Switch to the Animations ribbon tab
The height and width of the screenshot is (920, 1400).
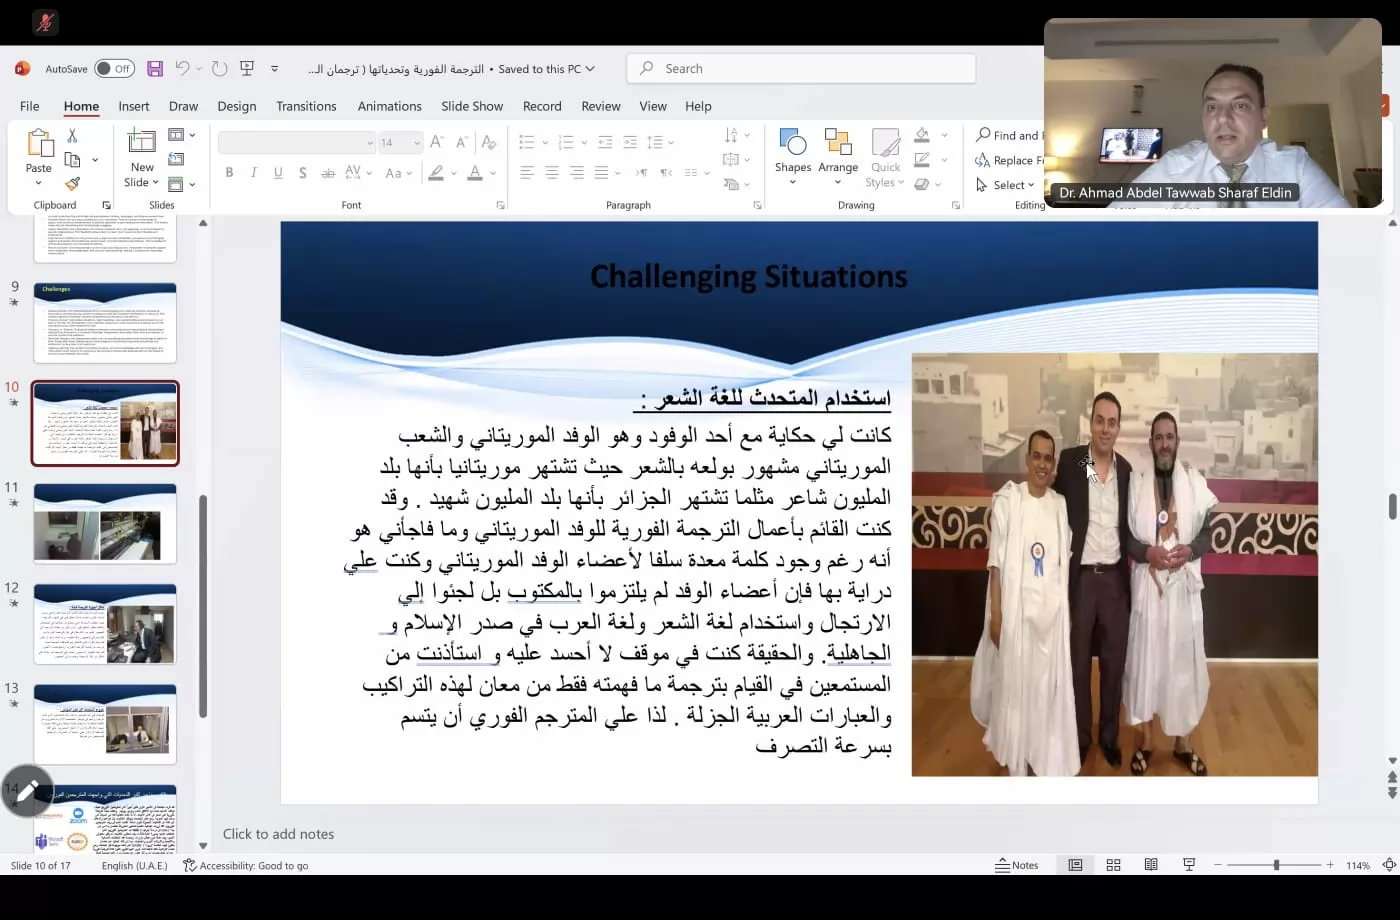coord(389,106)
